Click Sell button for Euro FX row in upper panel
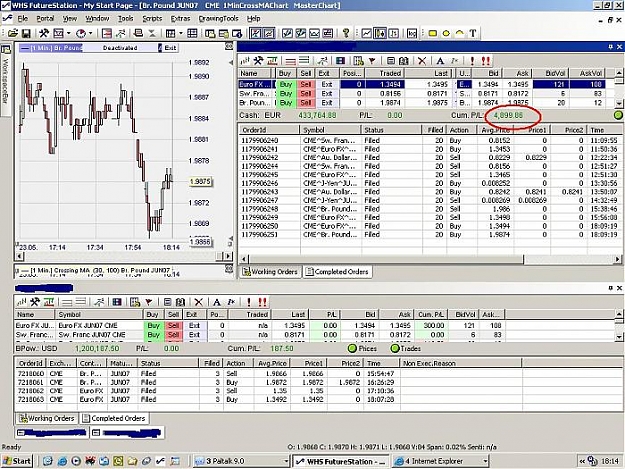 [305, 84]
